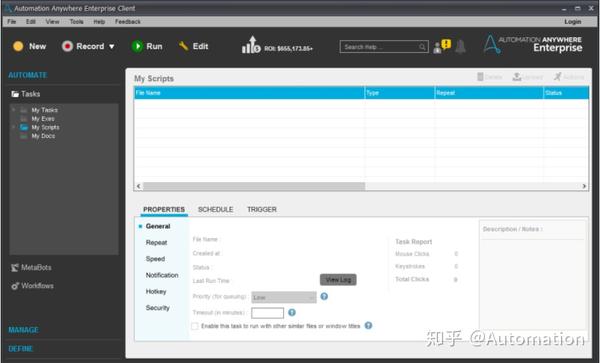Open the Help menu
This screenshot has width=600, height=363.
tap(99, 22)
